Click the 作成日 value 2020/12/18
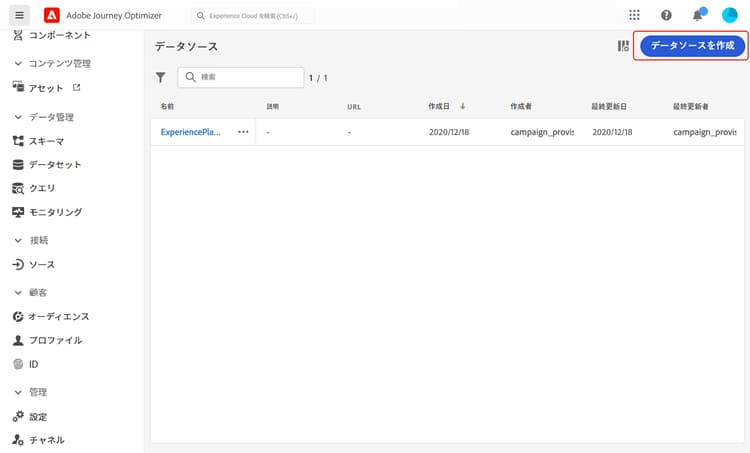The height and width of the screenshot is (453, 750). click(449, 132)
